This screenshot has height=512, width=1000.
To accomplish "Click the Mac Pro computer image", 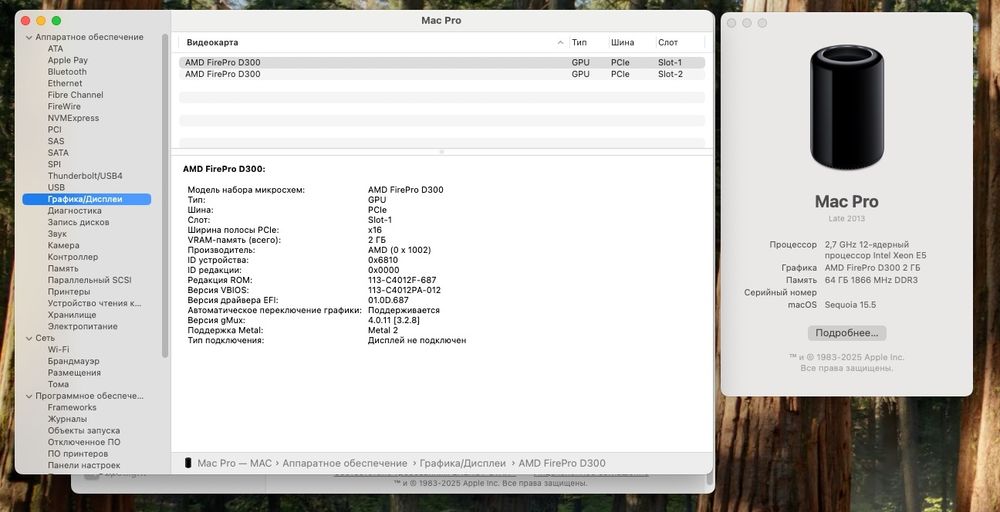I will (846, 107).
